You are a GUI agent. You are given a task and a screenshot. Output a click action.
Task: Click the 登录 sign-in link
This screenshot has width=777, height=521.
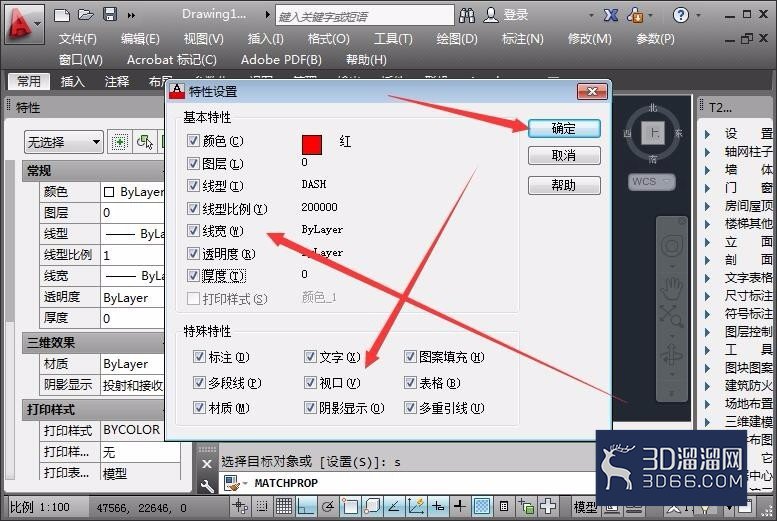515,15
